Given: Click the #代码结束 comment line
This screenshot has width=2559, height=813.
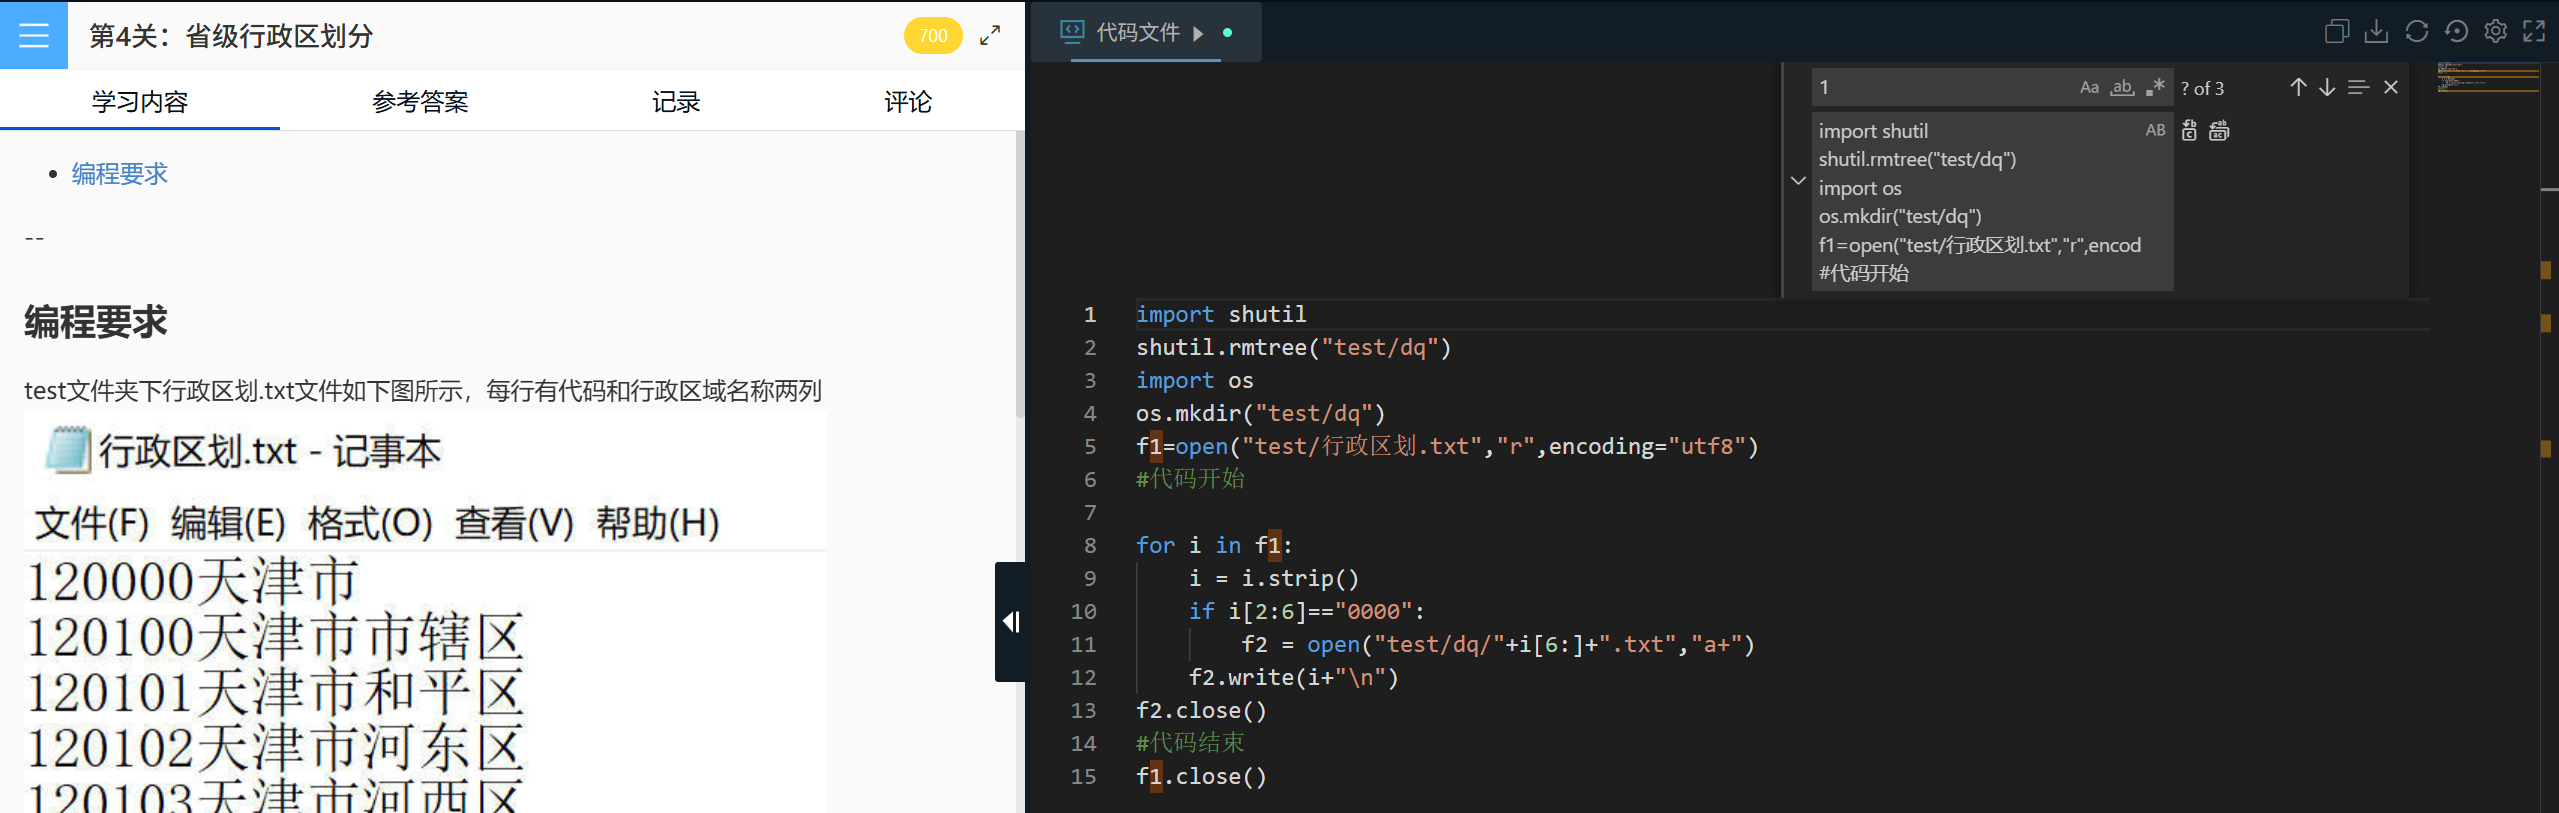Looking at the screenshot, I should coord(1190,743).
